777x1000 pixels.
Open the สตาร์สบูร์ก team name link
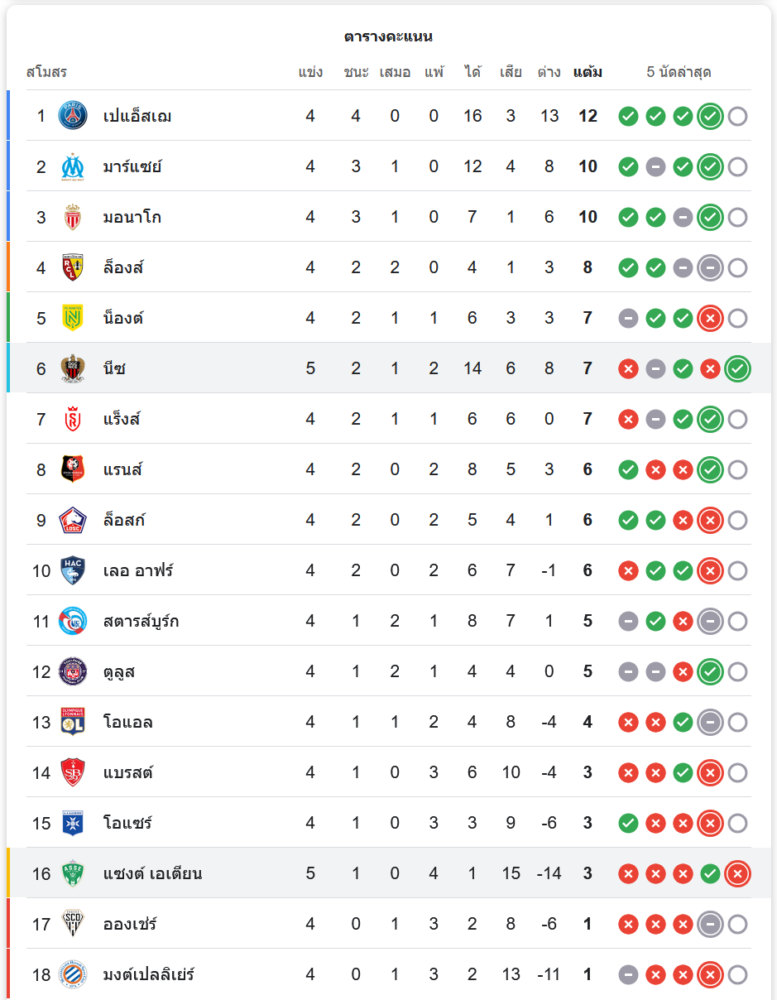click(141, 621)
